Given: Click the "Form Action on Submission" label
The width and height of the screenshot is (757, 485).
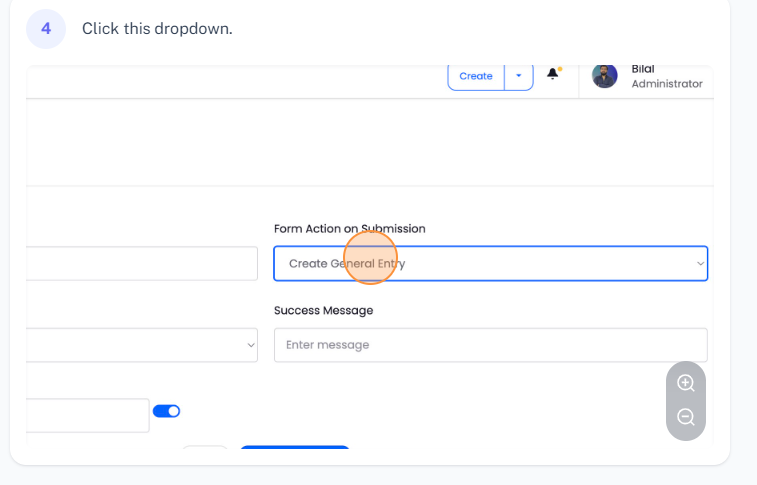Looking at the screenshot, I should click(x=349, y=229).
